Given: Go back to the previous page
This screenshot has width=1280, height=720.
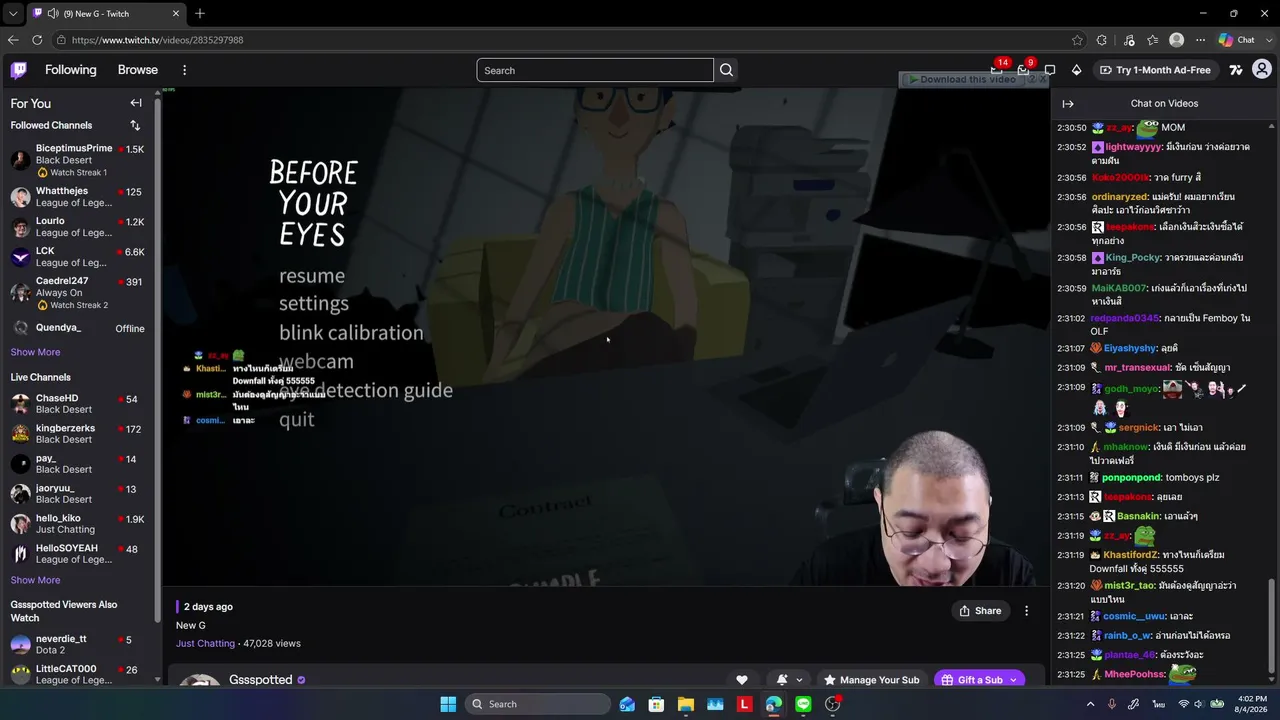Looking at the screenshot, I should point(13,40).
